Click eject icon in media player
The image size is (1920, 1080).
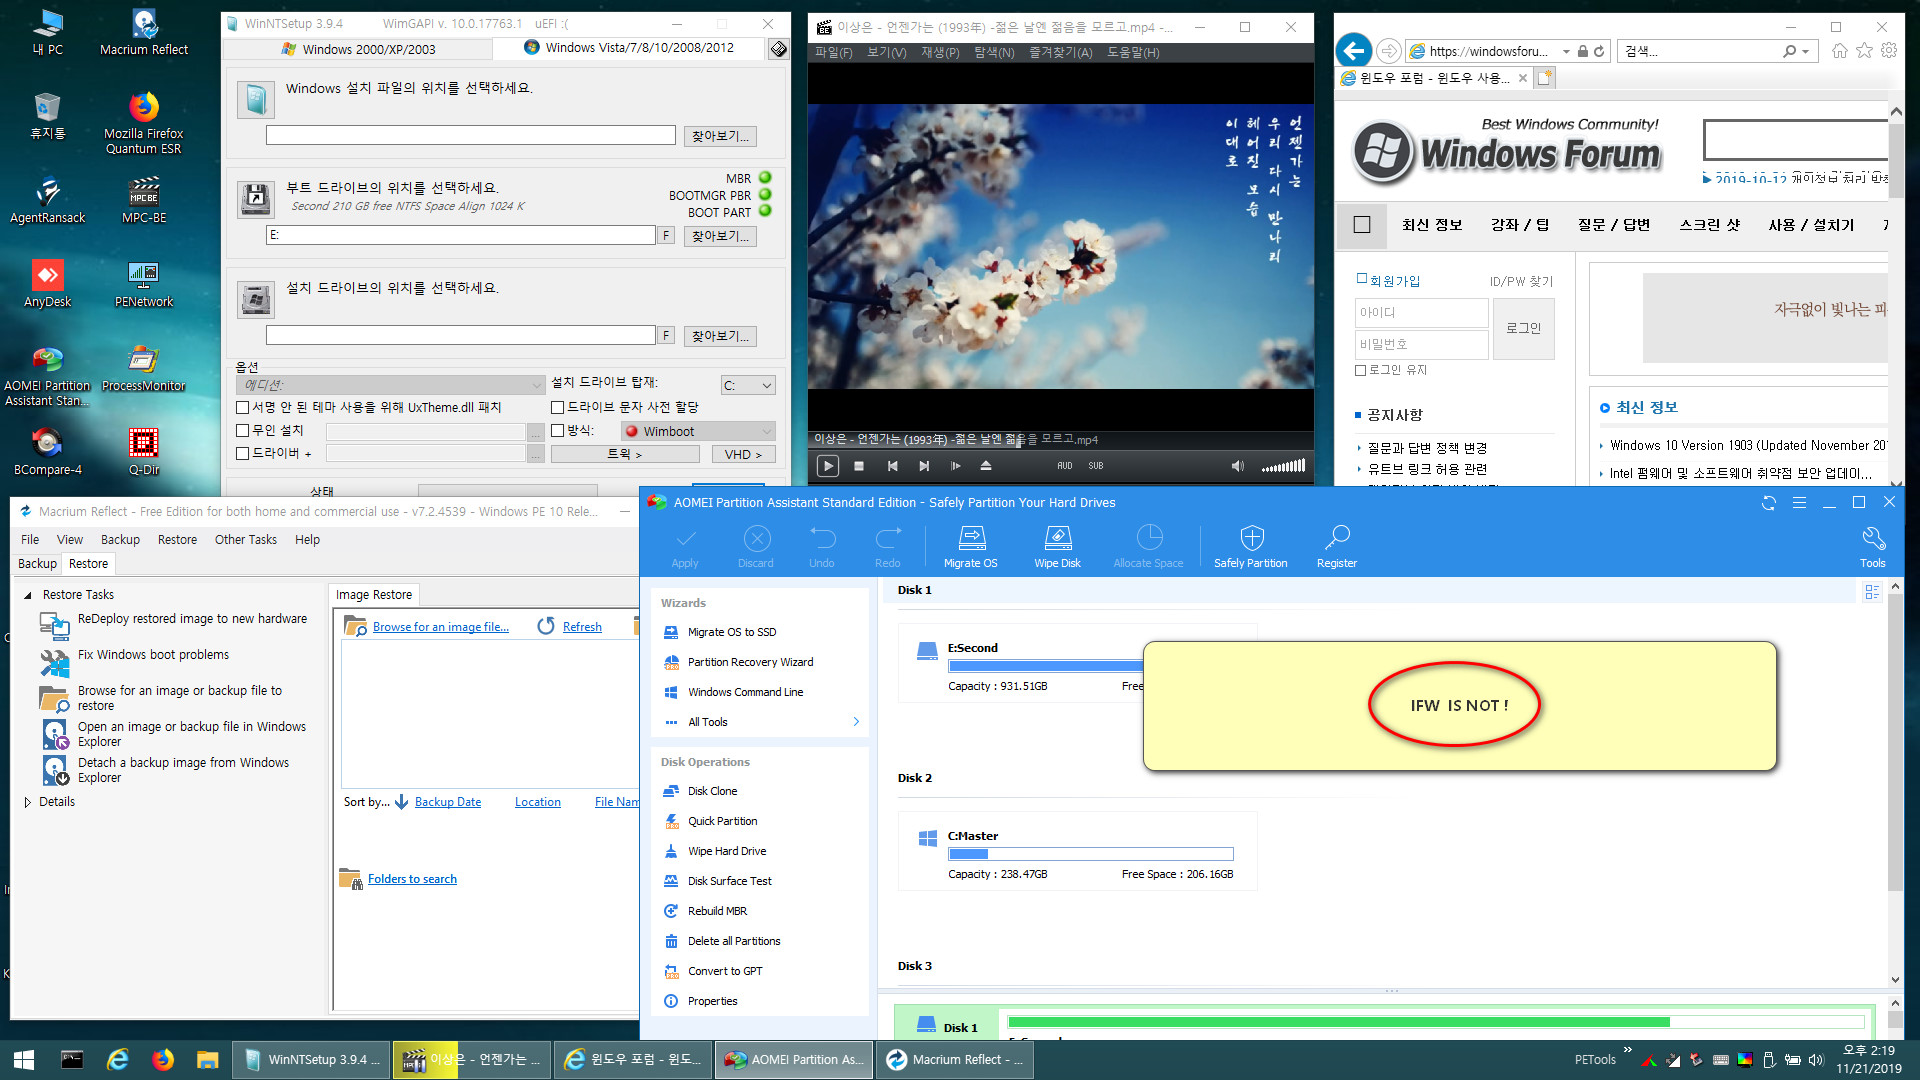pos(986,466)
